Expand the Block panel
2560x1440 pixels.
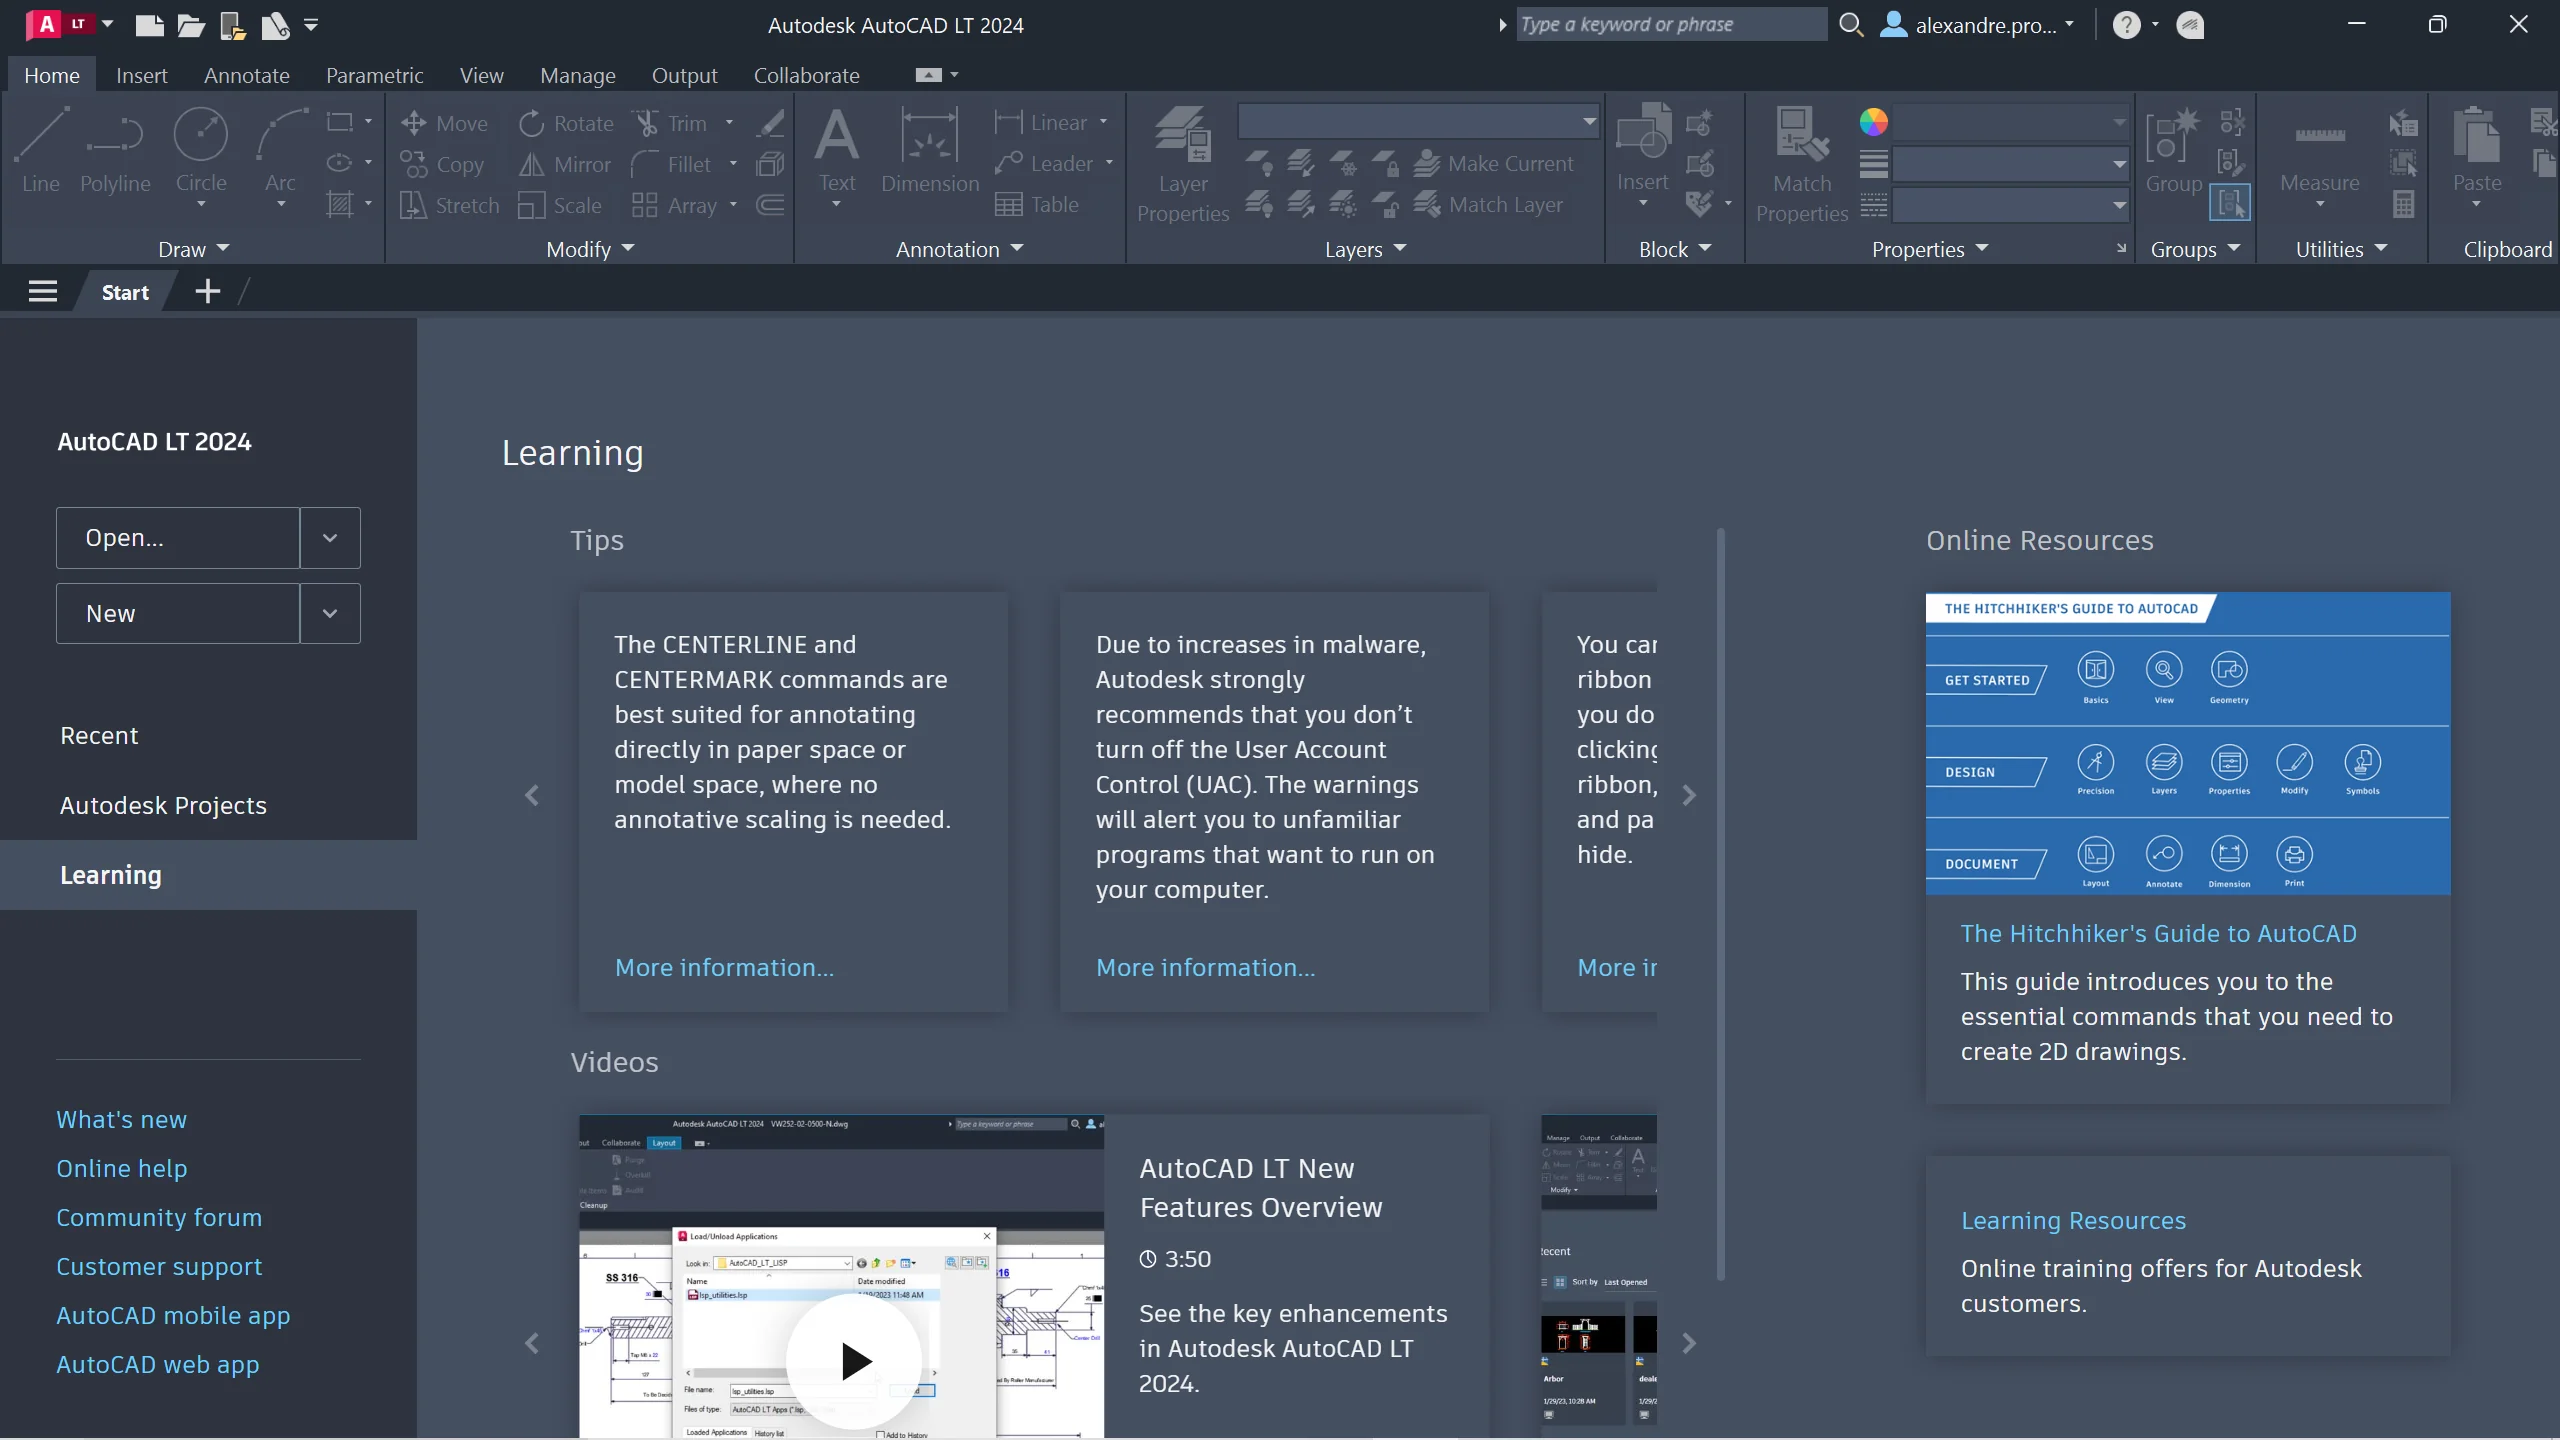1675,249
